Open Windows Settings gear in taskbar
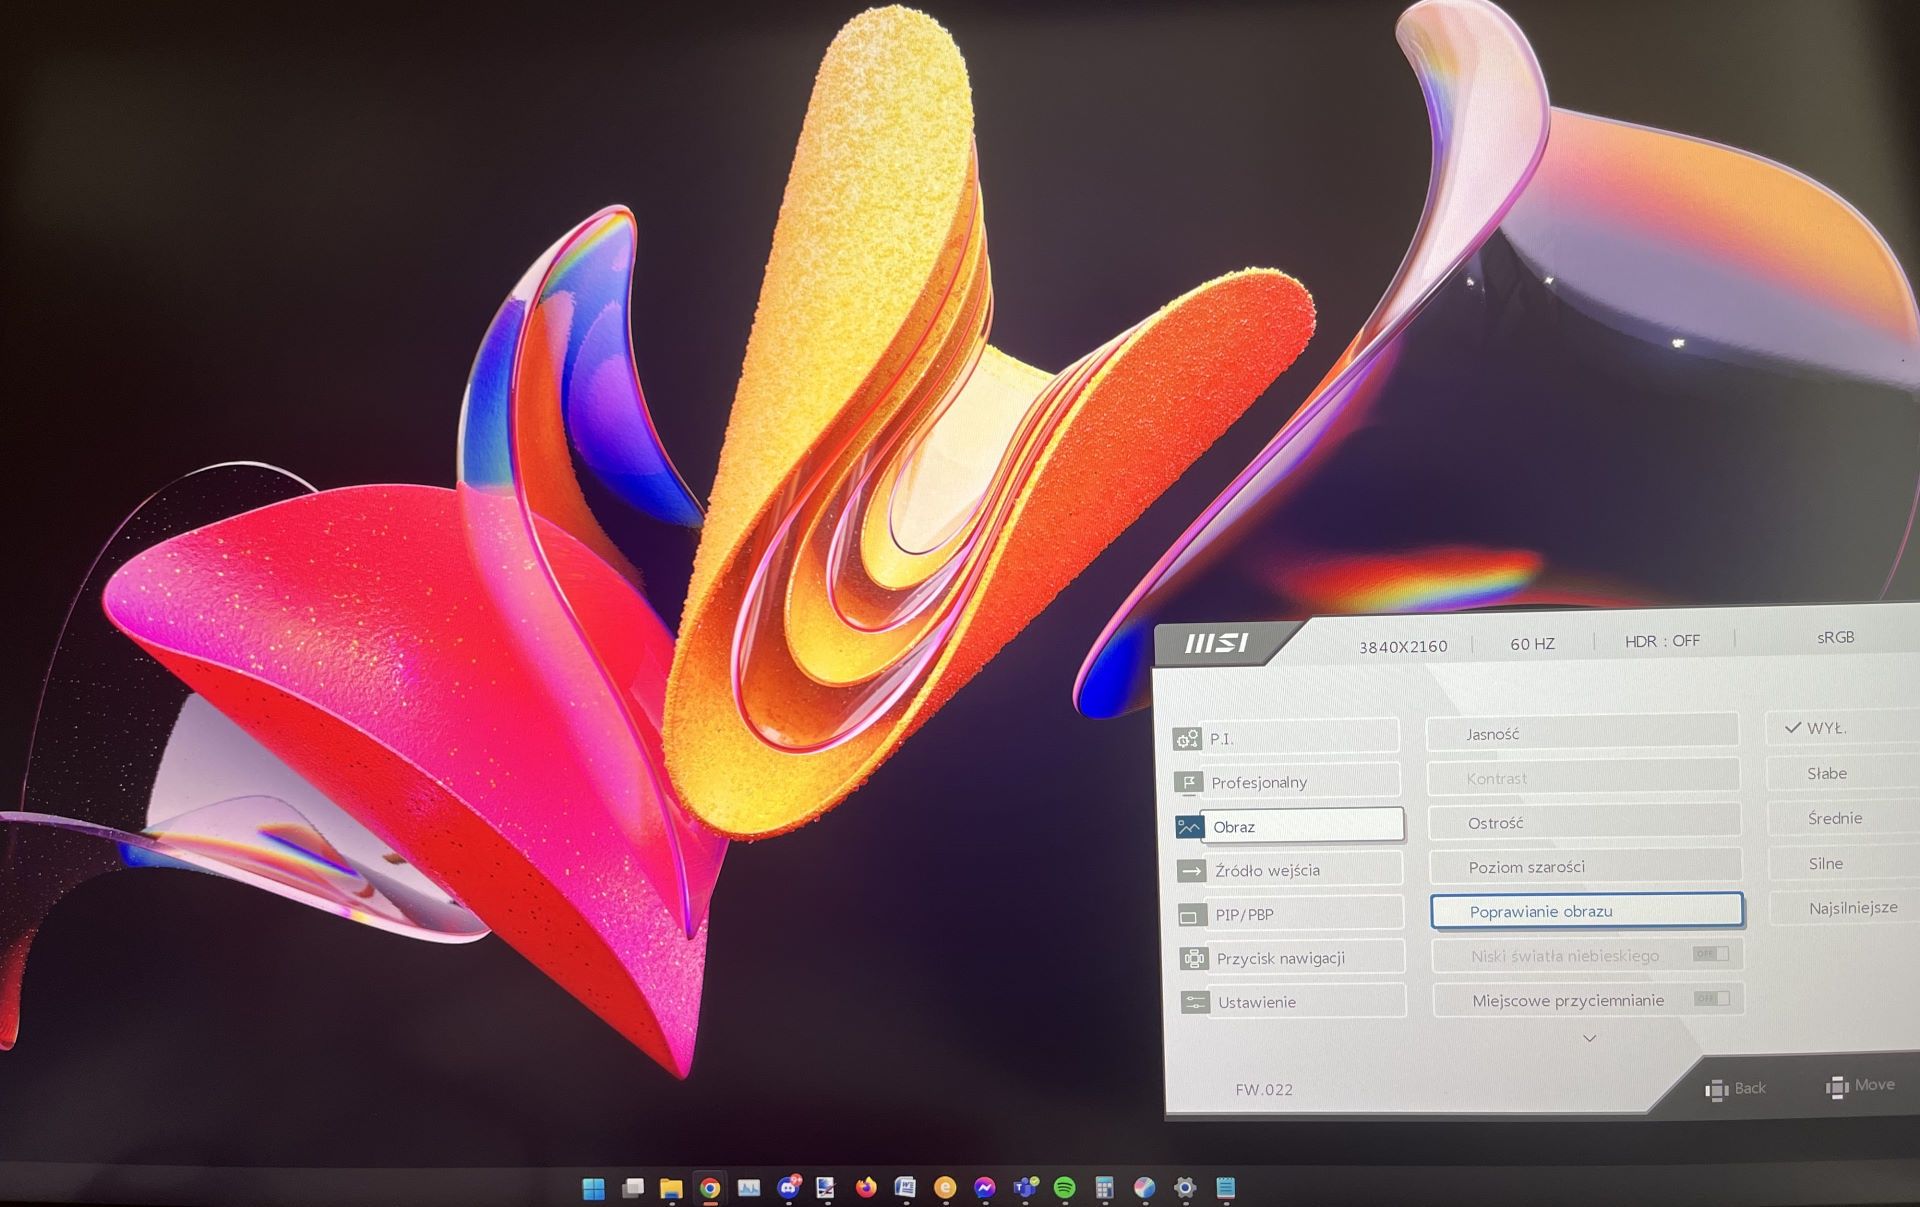Screen dimensions: 1920x1207 tap(1185, 1187)
